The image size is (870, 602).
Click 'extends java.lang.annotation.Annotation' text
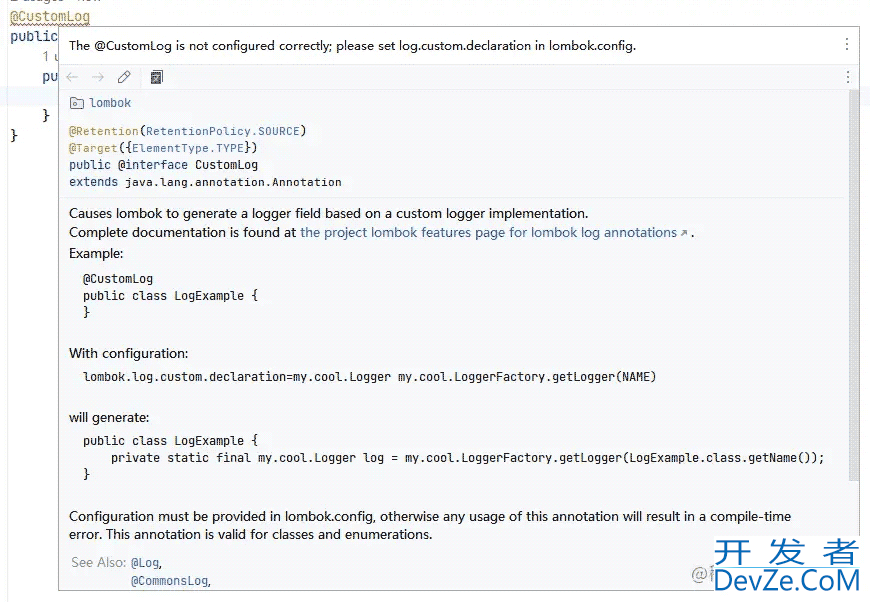[x=205, y=182]
